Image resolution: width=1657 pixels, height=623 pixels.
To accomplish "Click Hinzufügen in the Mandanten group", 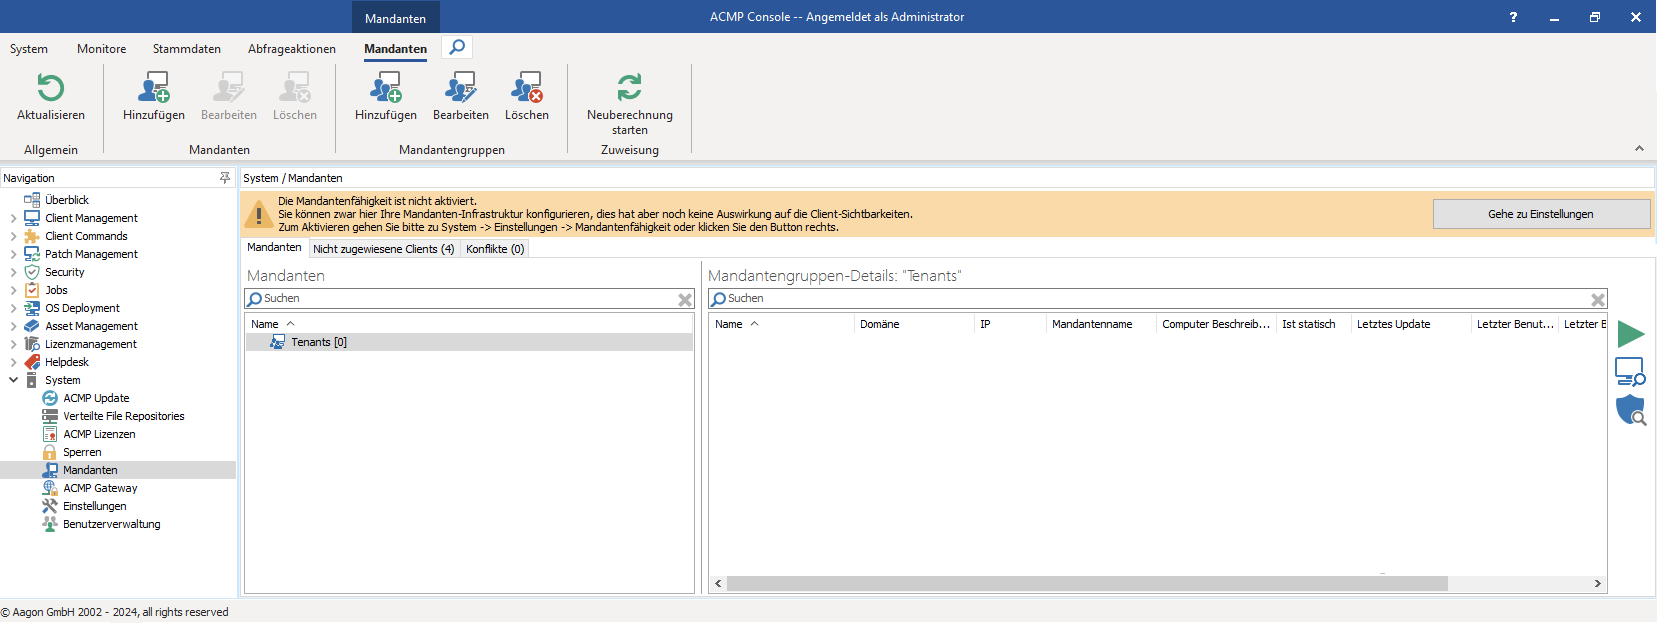I will (x=153, y=97).
